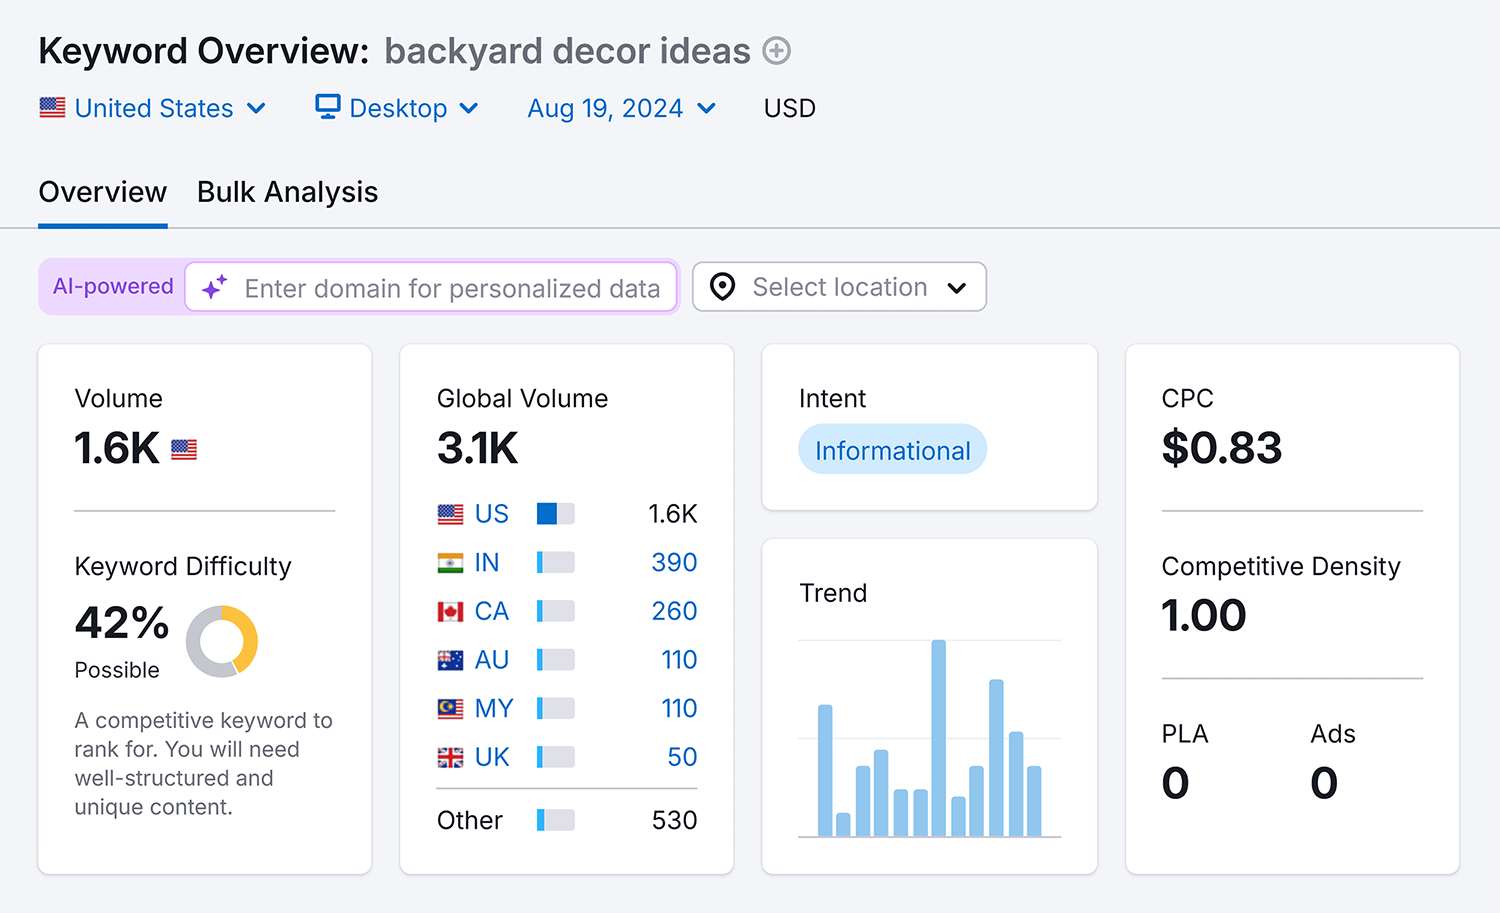1500x913 pixels.
Task: Click the 1.00 Competitive Density value
Action: tap(1204, 616)
